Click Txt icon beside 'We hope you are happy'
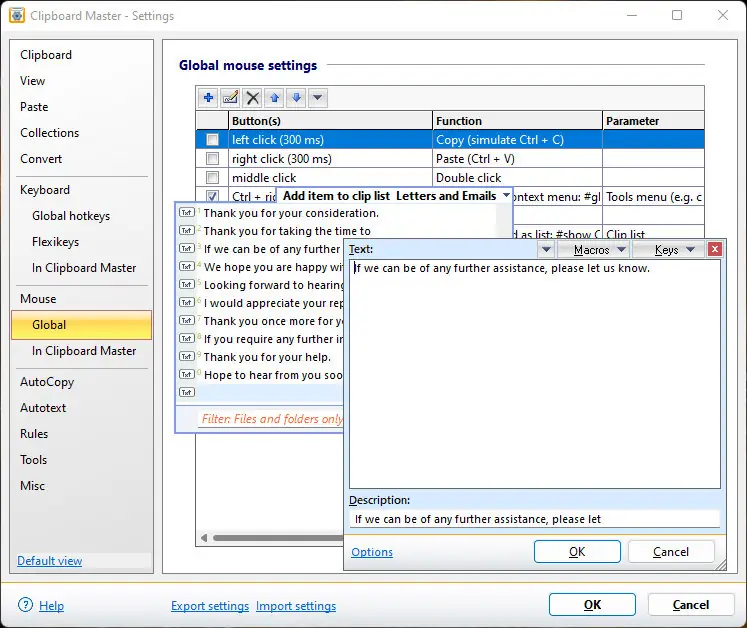 186,266
